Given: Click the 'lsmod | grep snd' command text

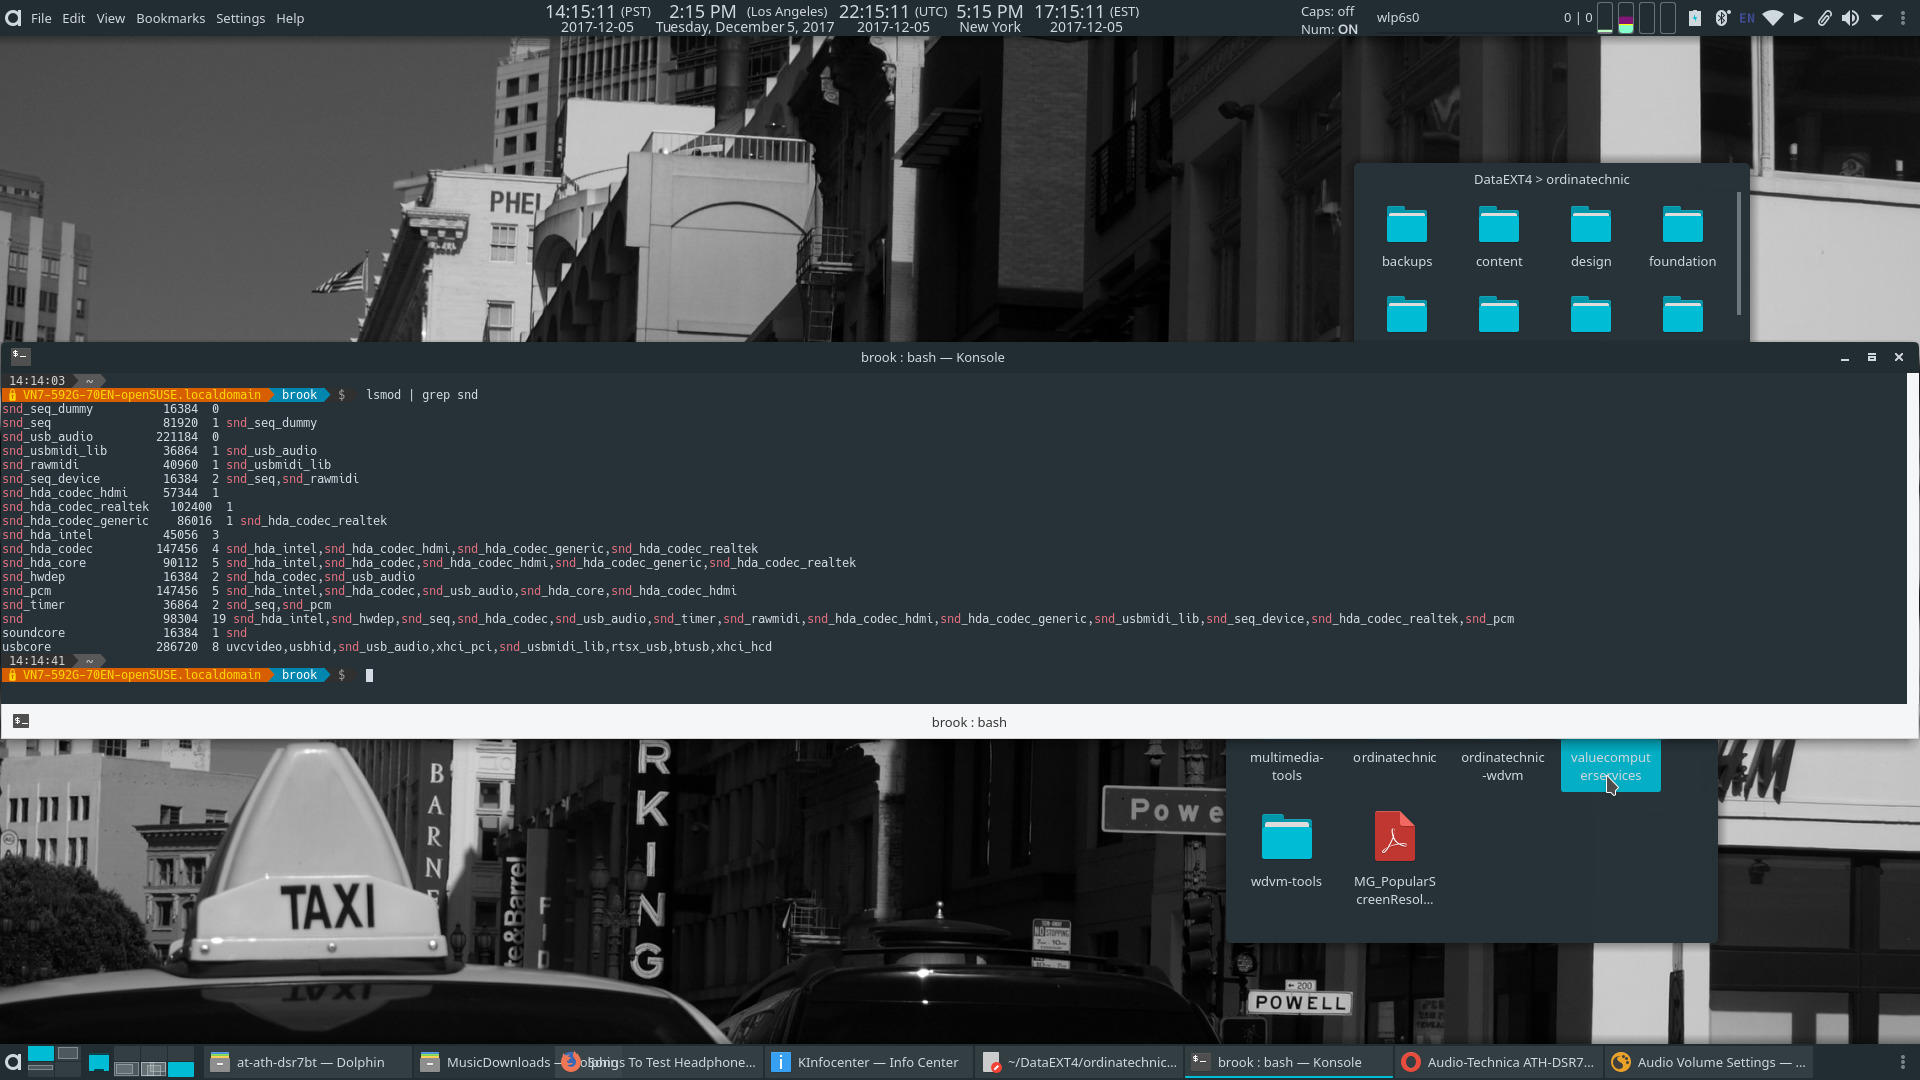Looking at the screenshot, I should [422, 395].
